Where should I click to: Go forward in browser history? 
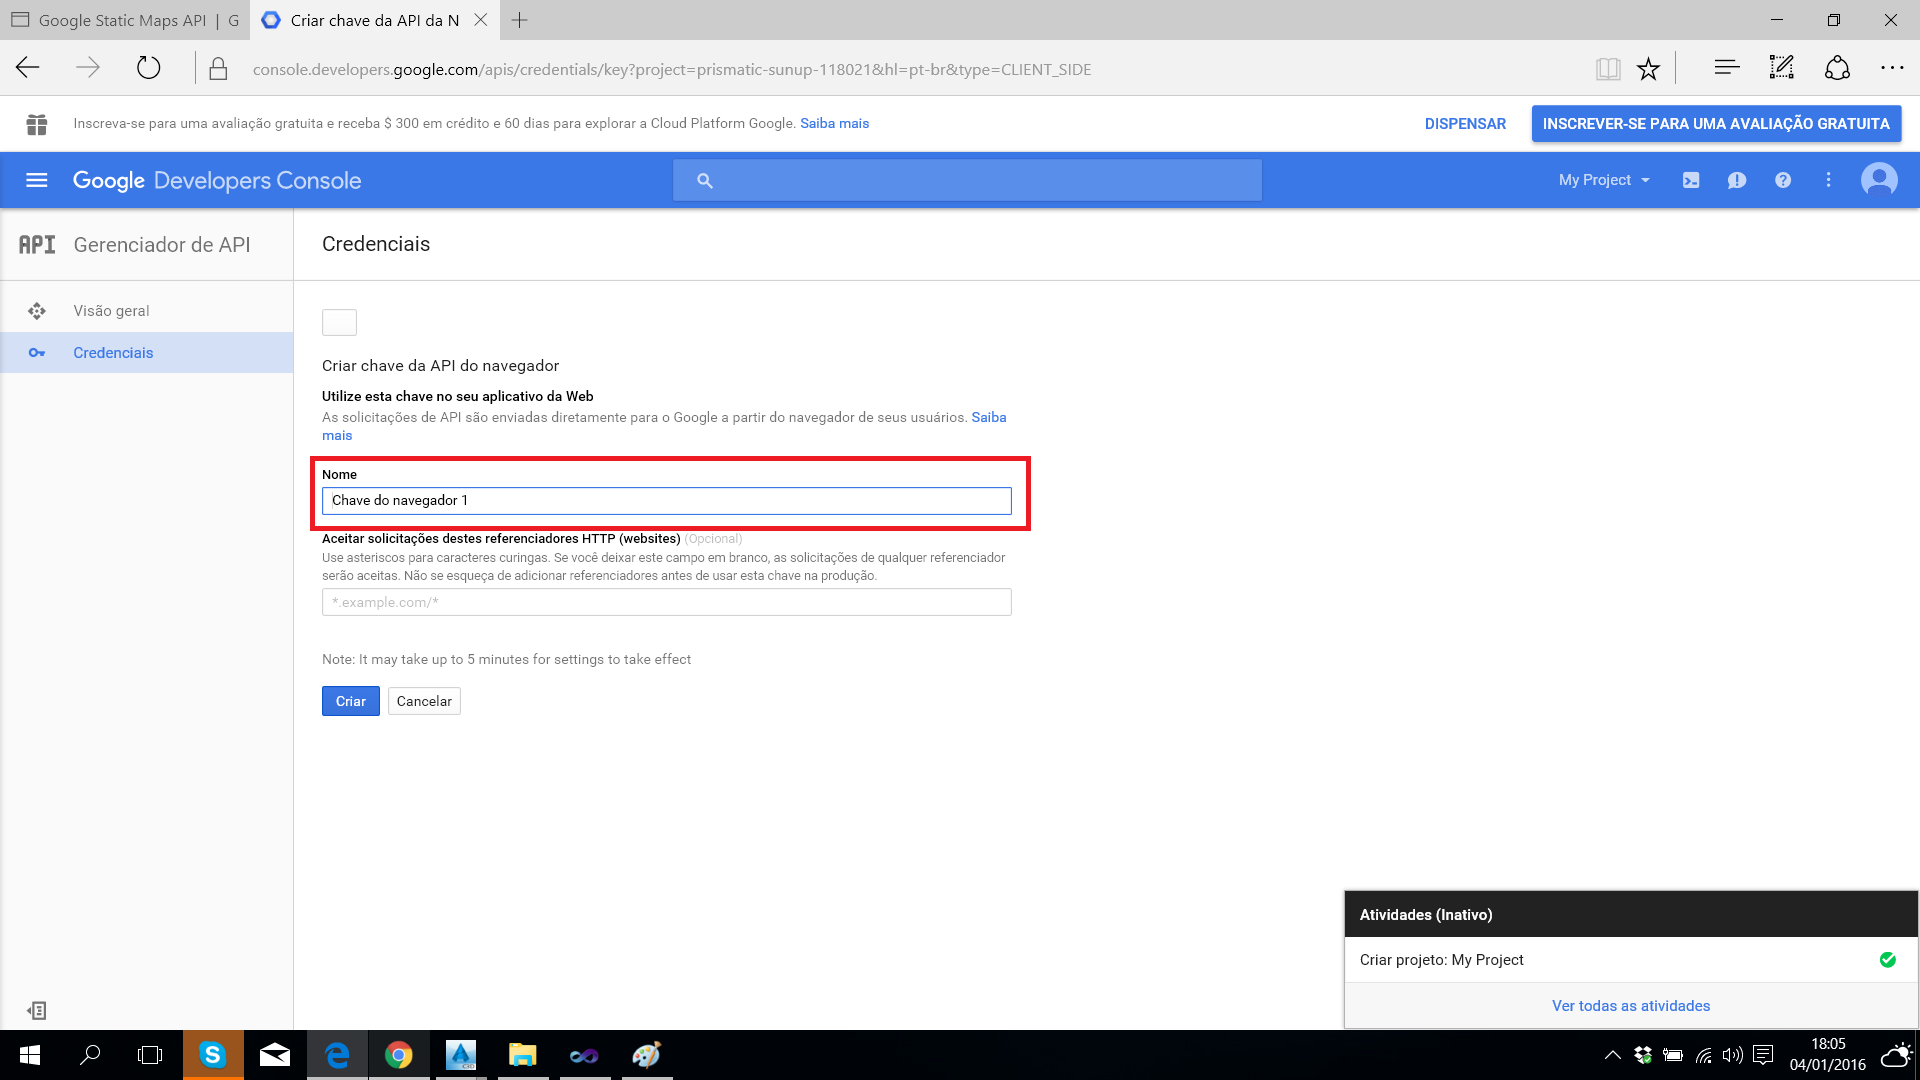[88, 68]
